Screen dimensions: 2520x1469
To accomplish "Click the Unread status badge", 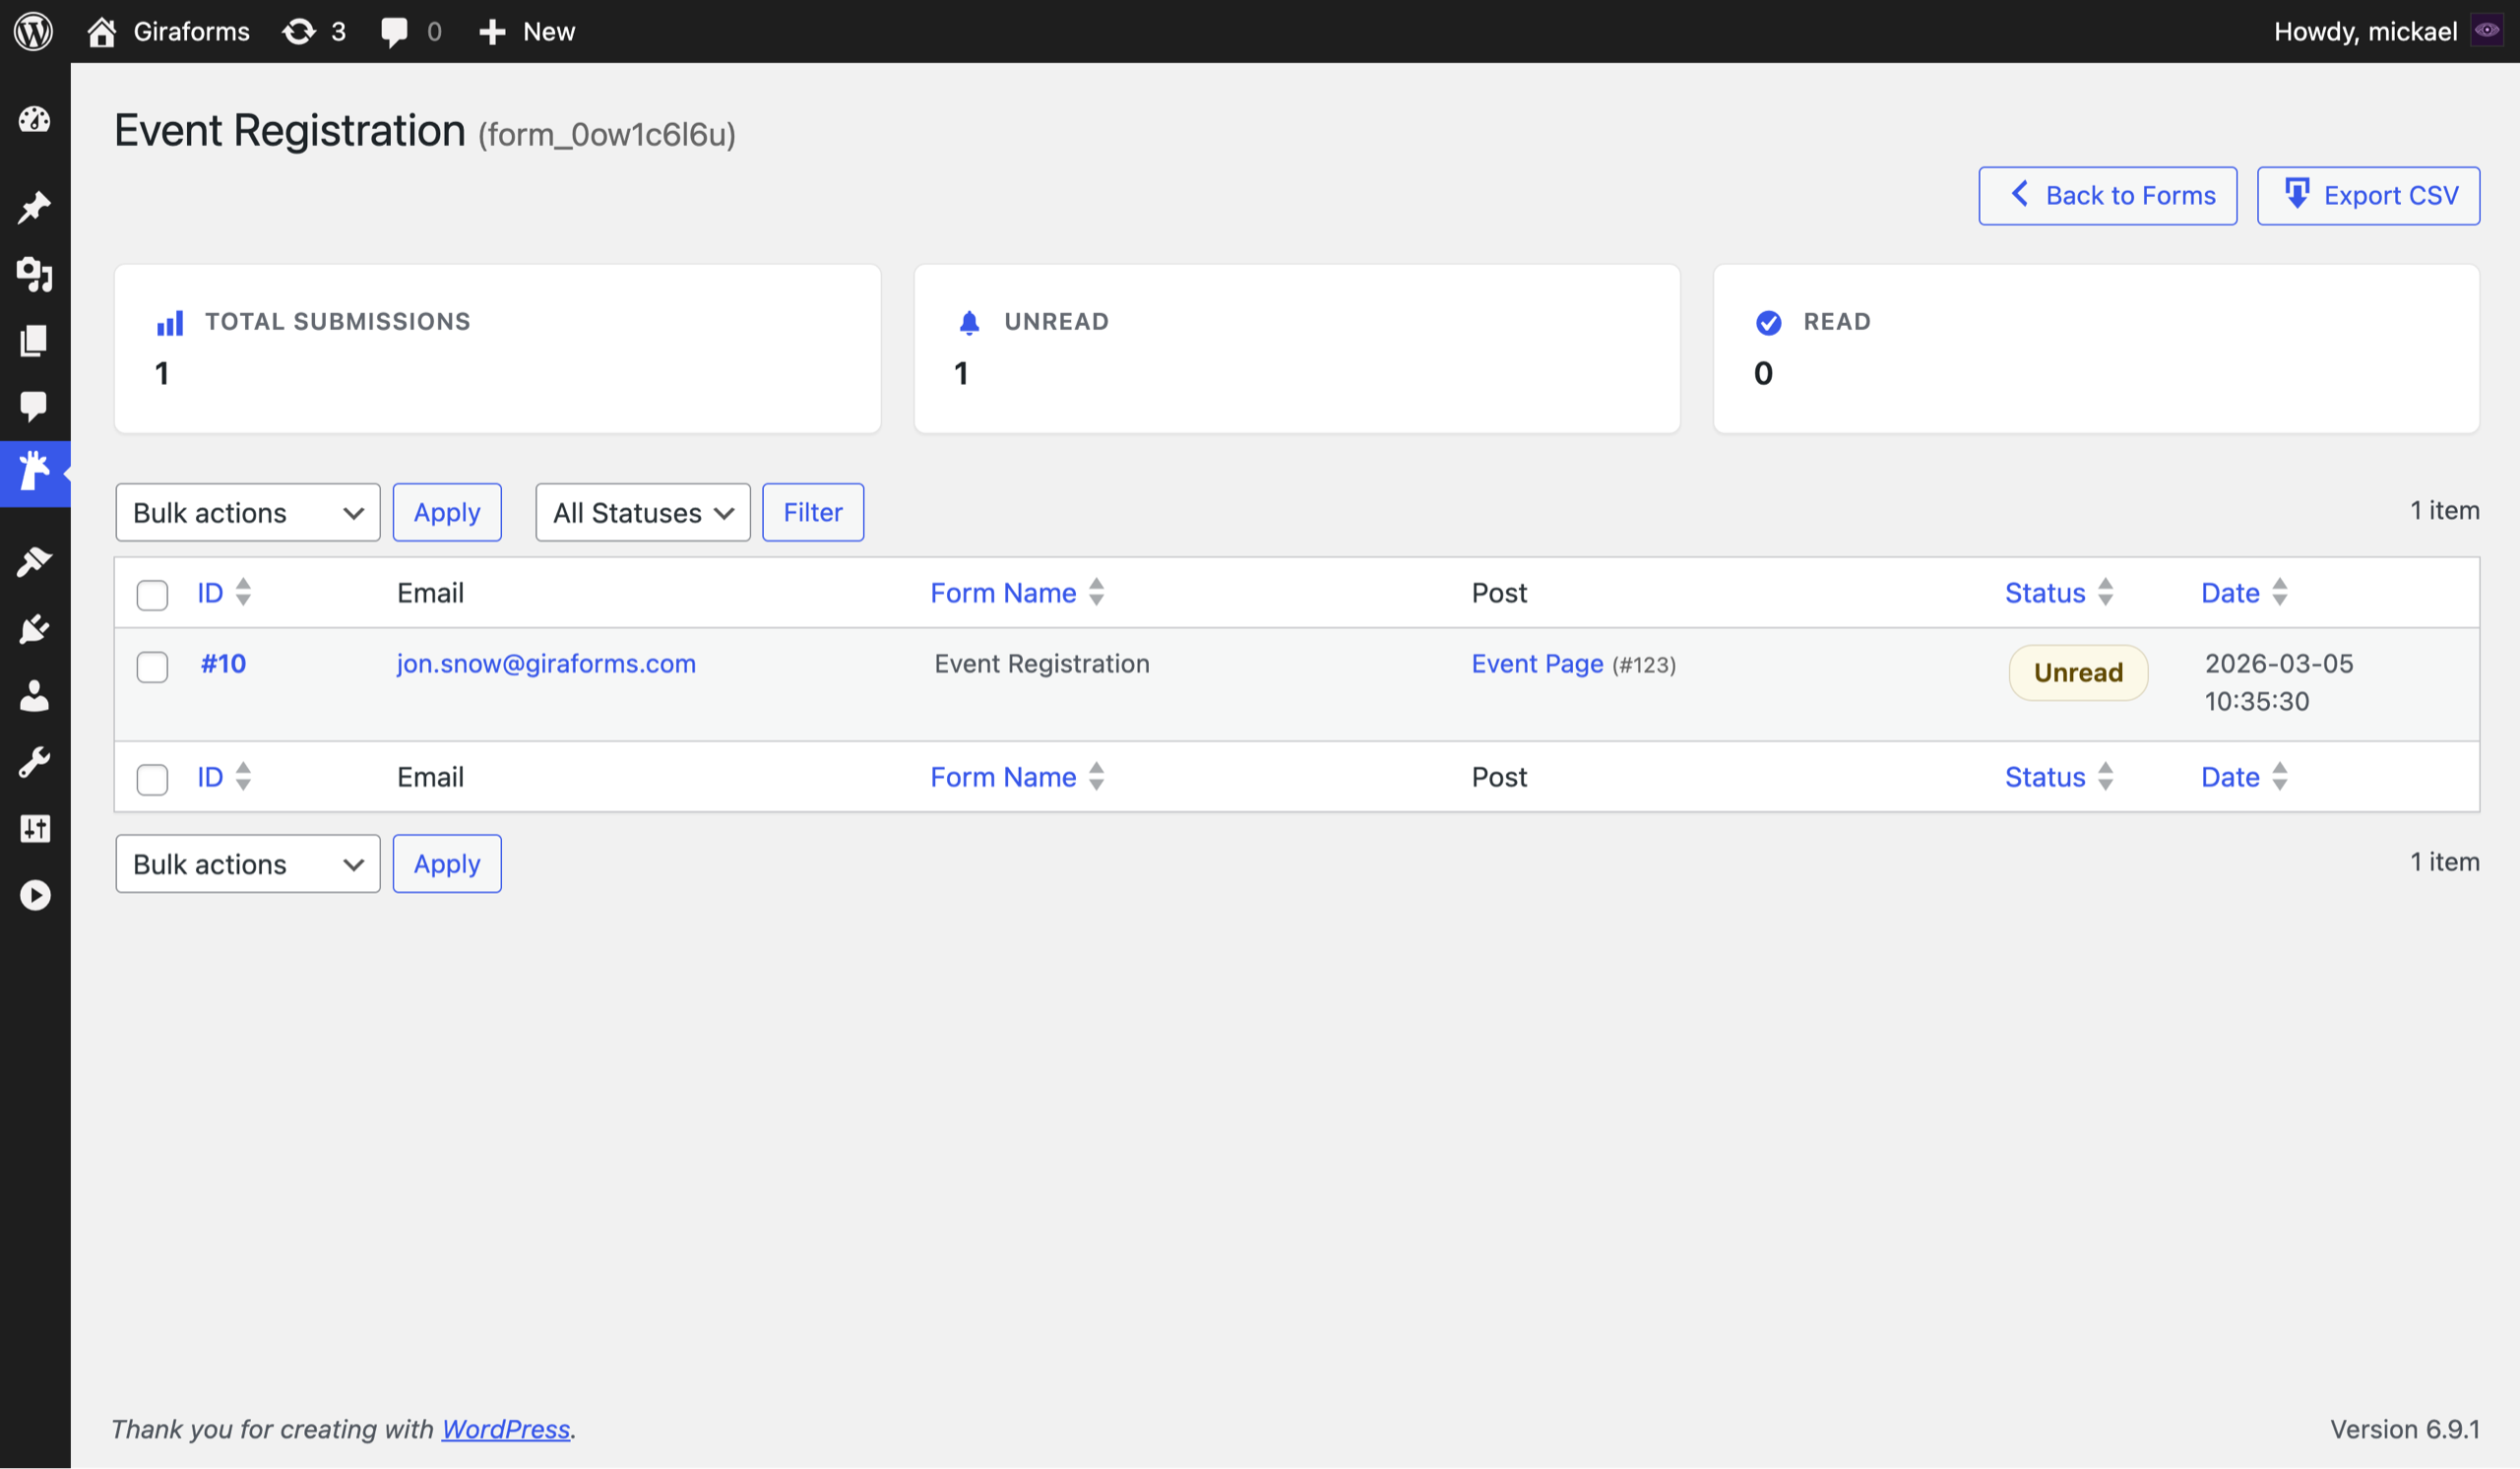I will click(2078, 673).
